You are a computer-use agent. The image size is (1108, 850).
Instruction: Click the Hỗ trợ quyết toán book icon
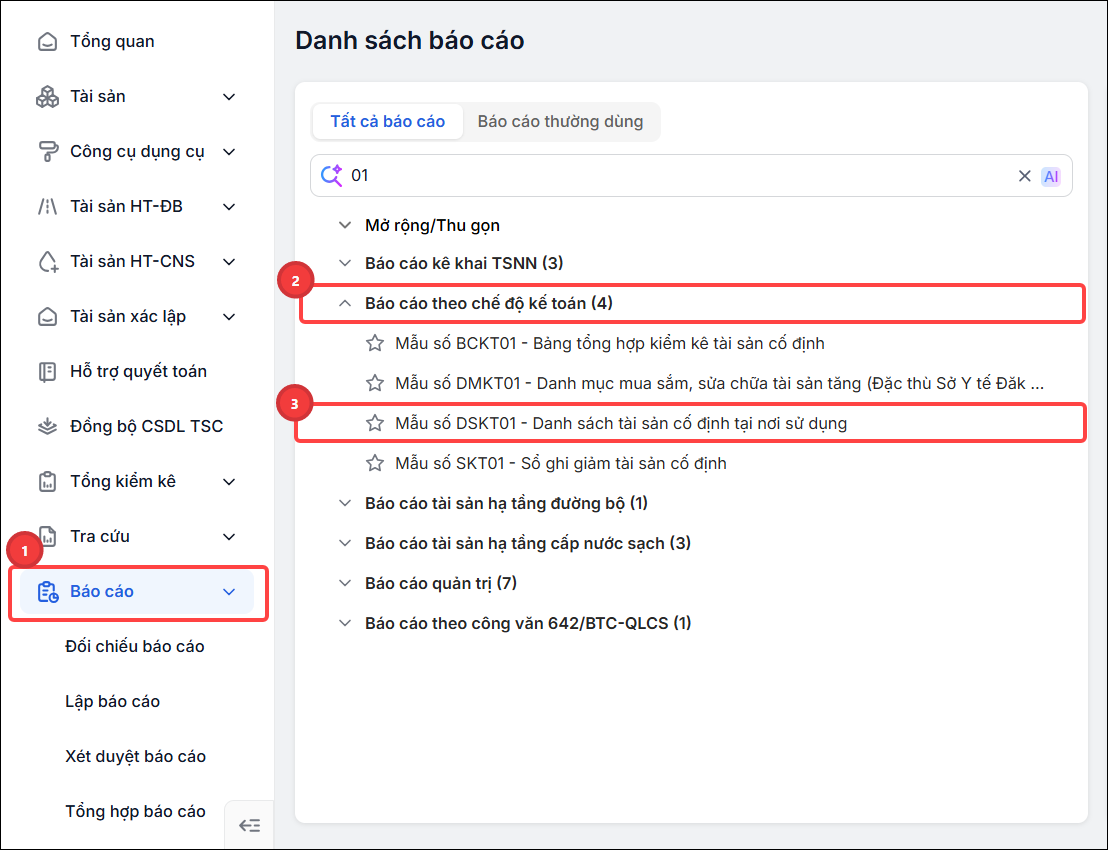tap(47, 372)
